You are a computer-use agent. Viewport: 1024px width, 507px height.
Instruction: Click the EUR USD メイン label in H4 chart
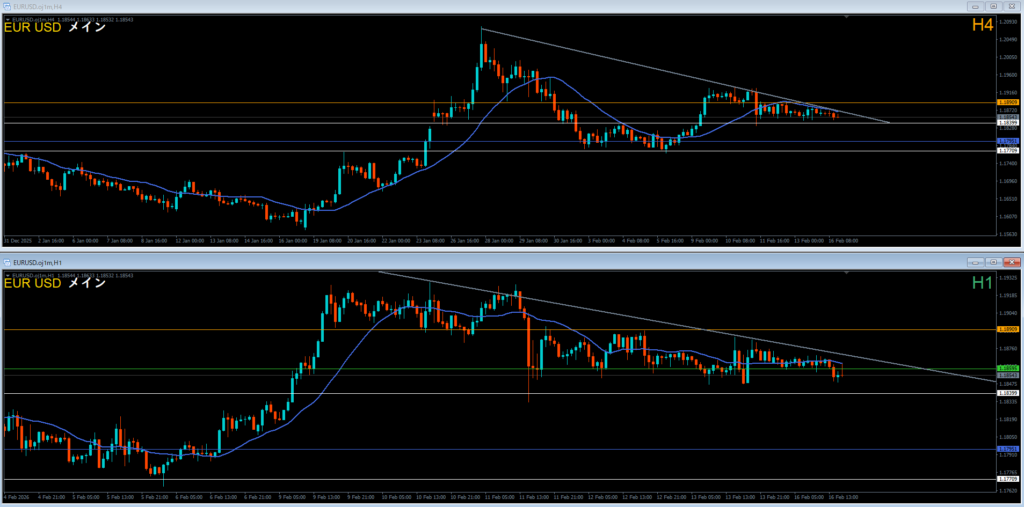54,28
